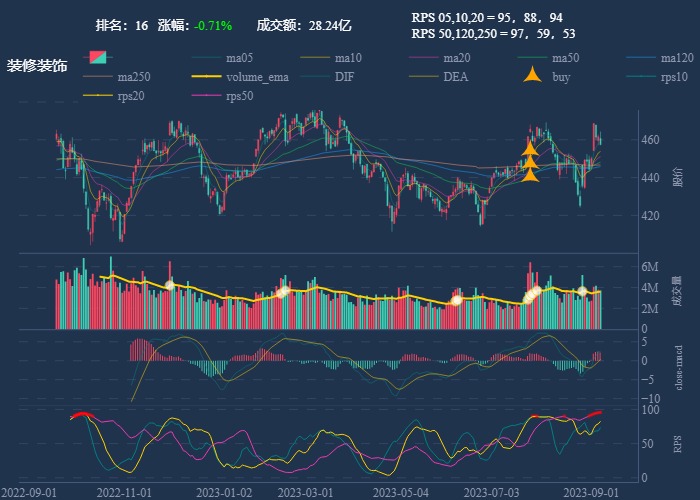Image resolution: width=700 pixels, height=500 pixels.
Task: Click the 2023-07-03 date label on the x-axis
Action: (493, 492)
